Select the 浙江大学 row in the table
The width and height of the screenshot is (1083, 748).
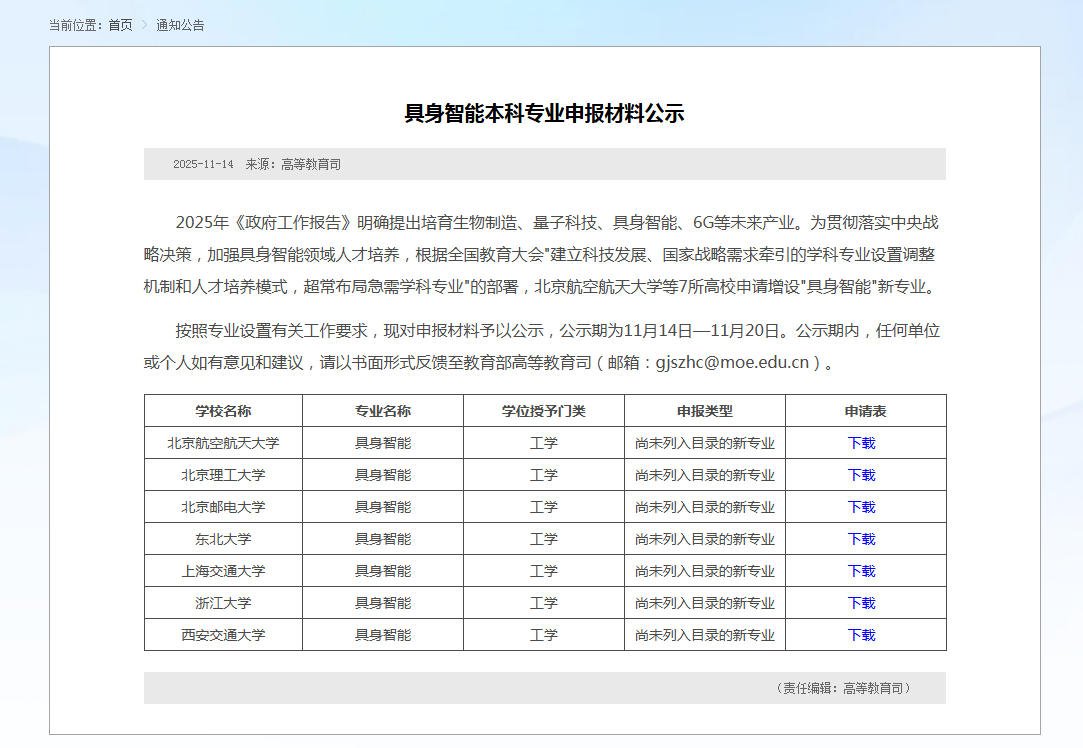click(x=224, y=602)
